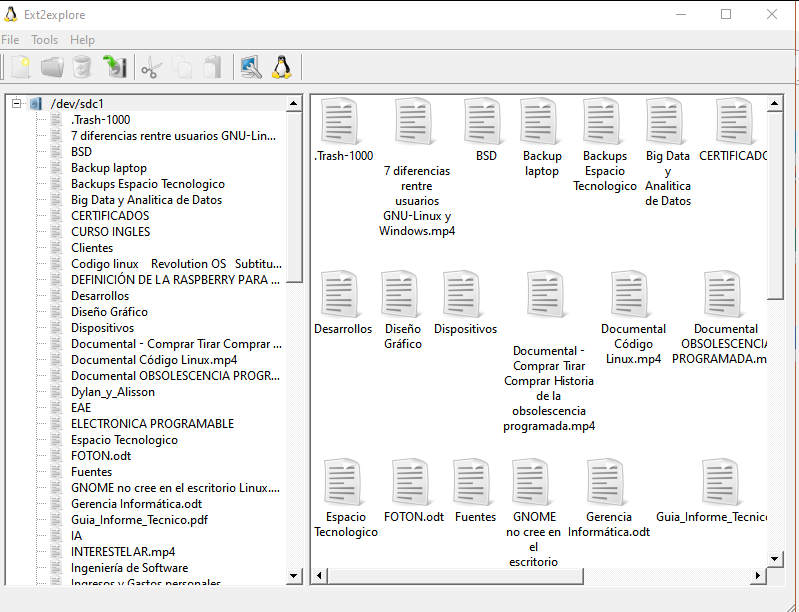Select Ingeniería de Software tree row
This screenshot has height=612, width=799.
(129, 568)
